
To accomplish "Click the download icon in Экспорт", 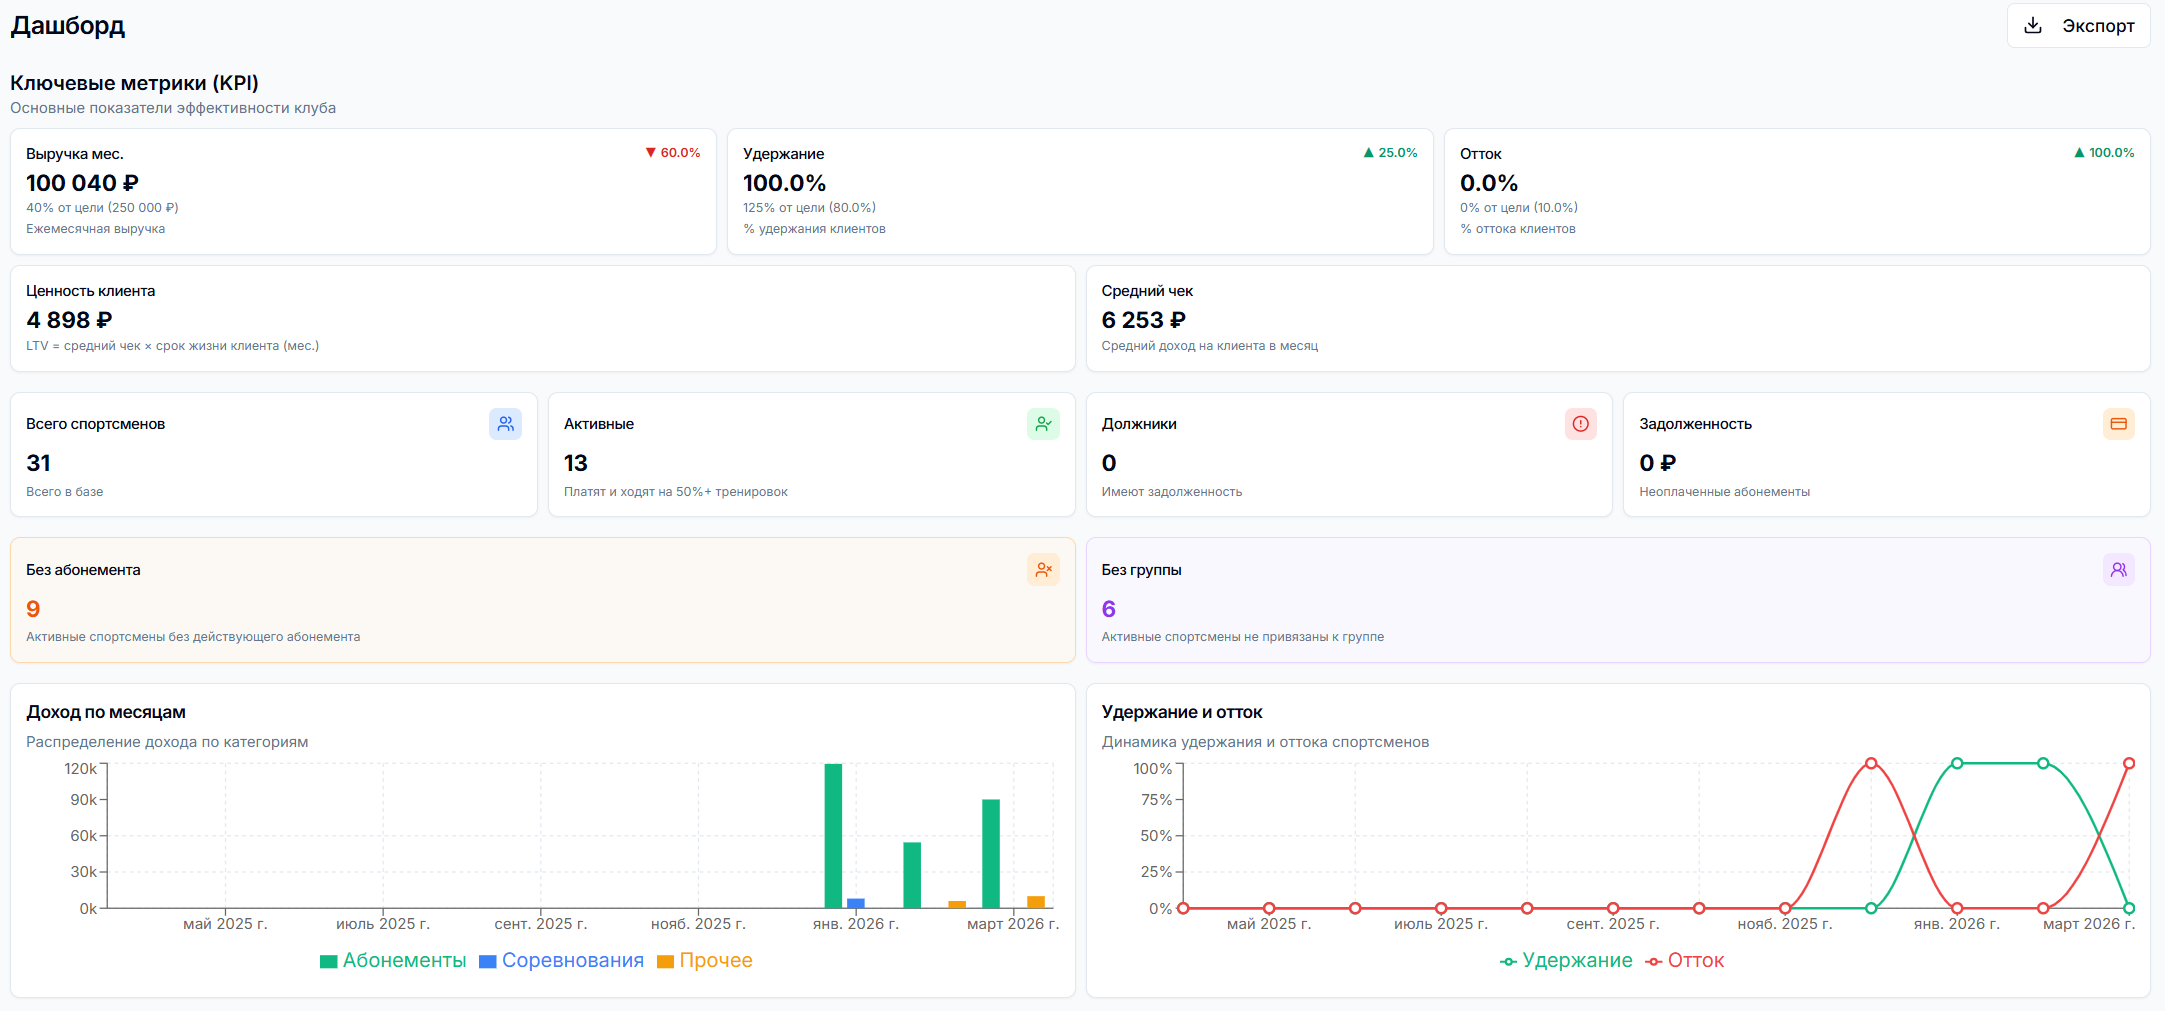I will (2033, 26).
